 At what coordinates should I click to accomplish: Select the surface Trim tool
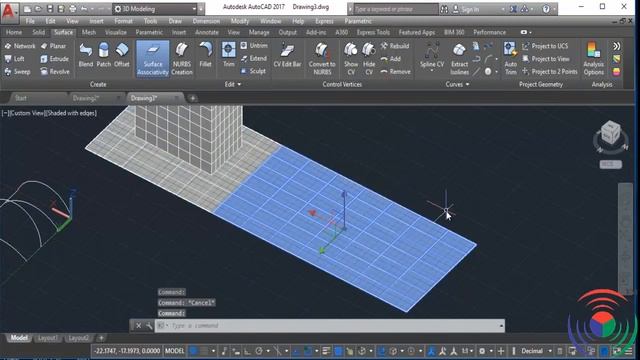point(229,55)
